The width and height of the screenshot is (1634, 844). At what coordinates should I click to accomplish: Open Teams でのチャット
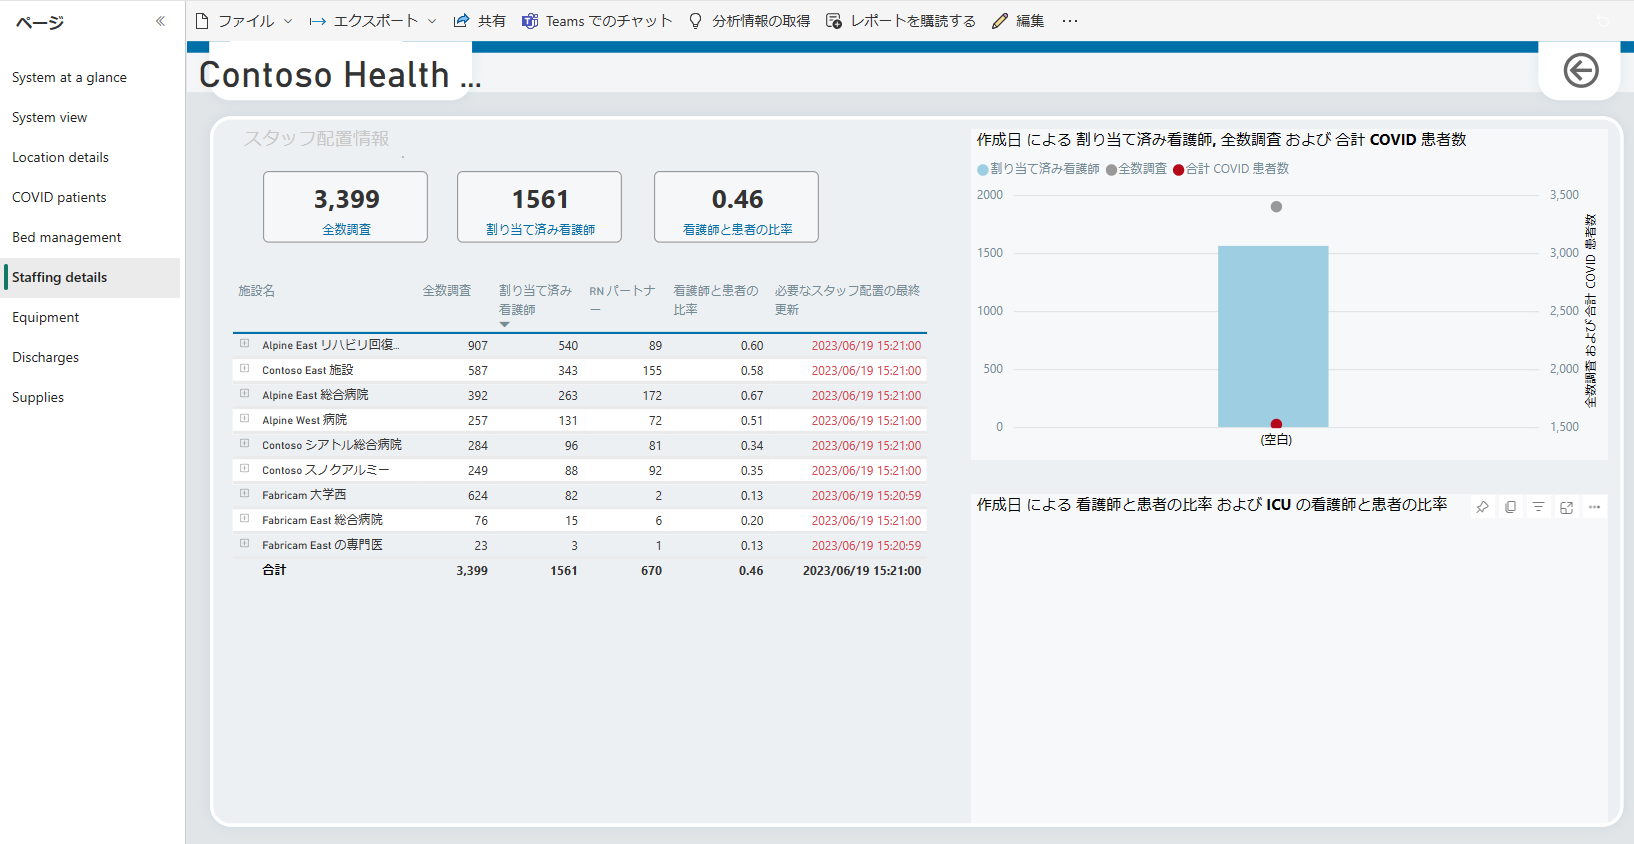click(x=597, y=21)
